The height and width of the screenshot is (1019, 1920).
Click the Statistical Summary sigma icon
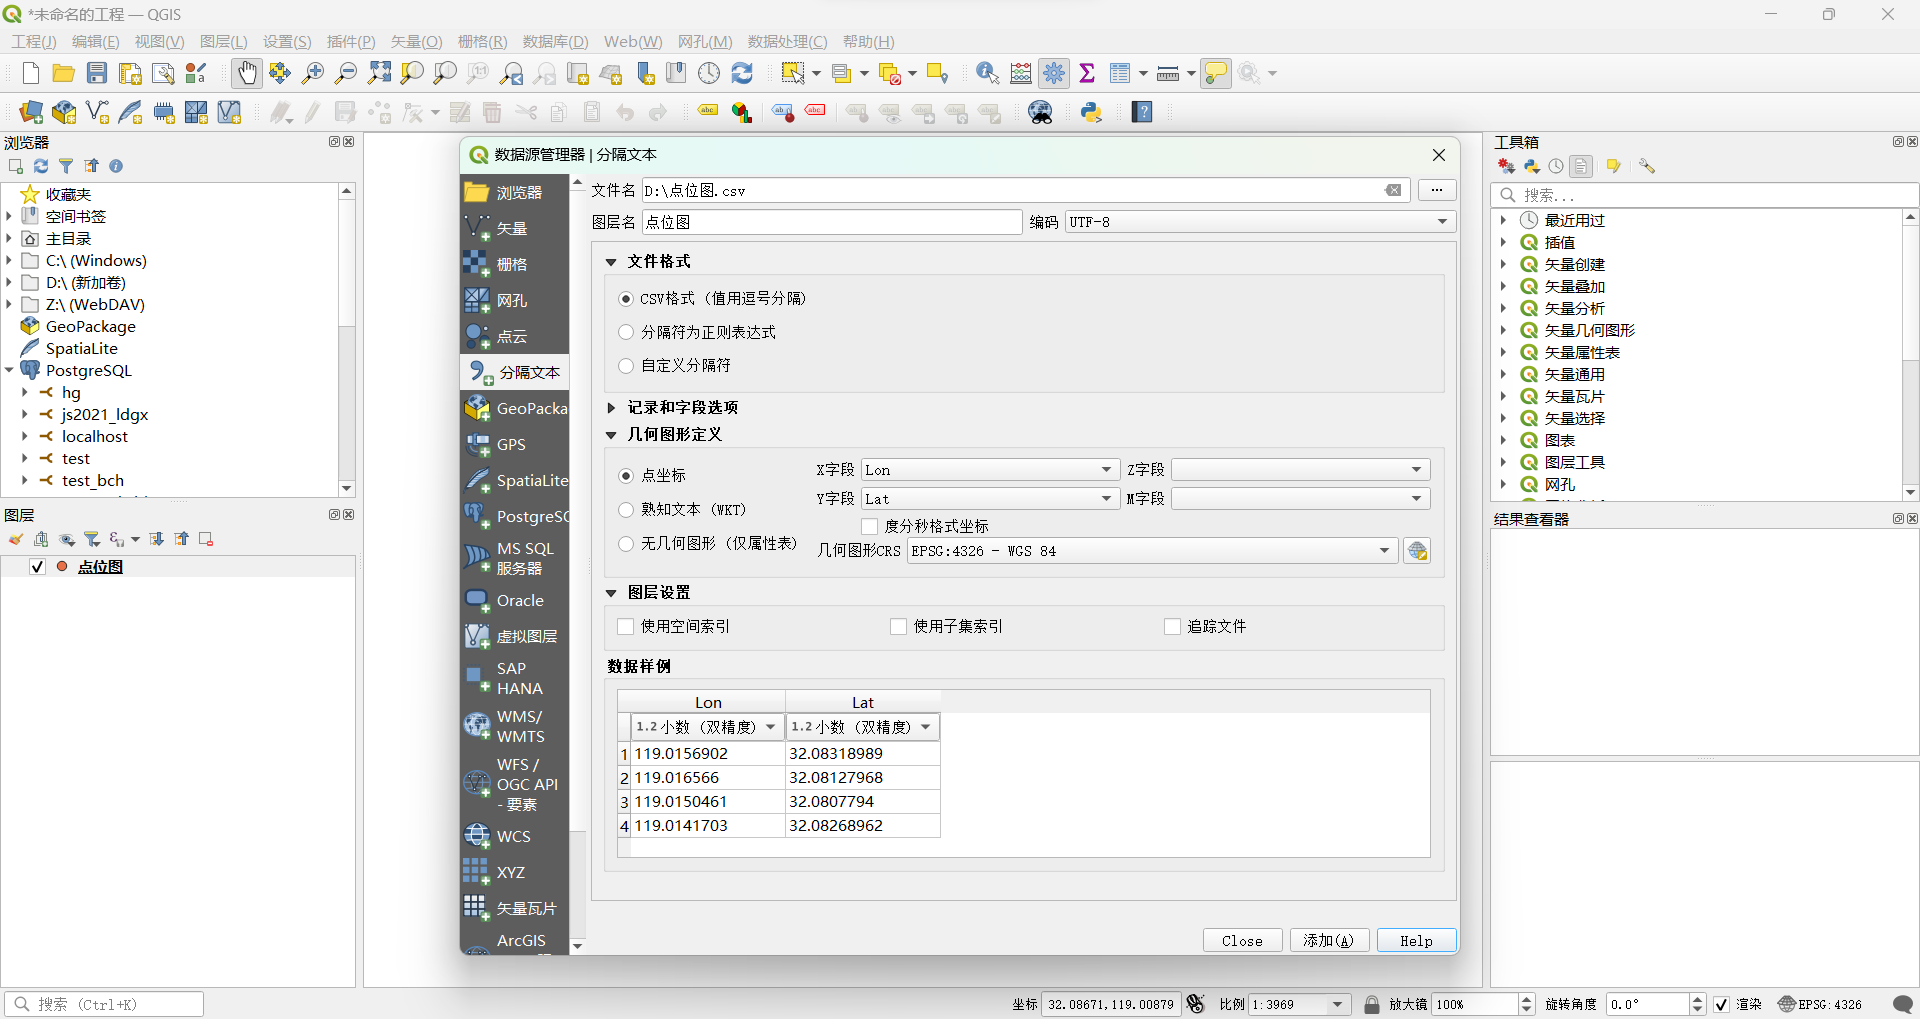click(1087, 73)
